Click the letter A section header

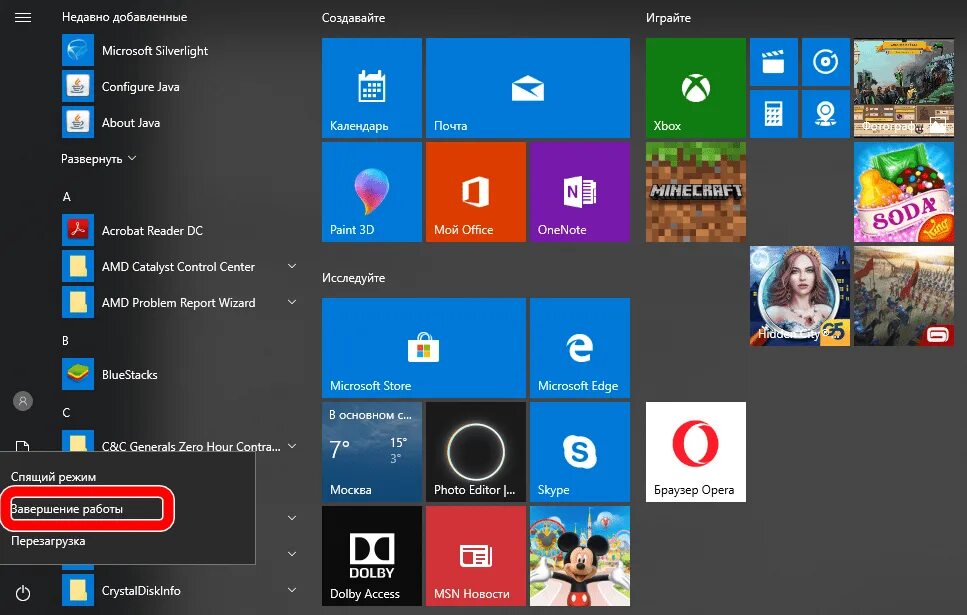67,197
